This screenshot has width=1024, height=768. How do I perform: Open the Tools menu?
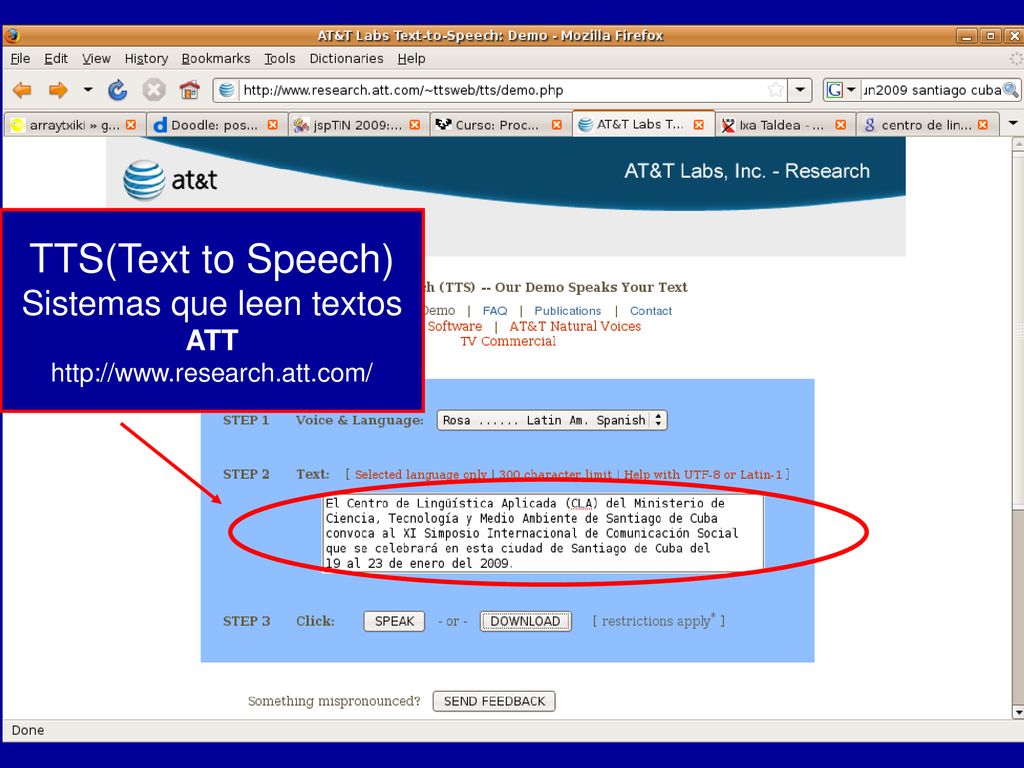pos(280,58)
